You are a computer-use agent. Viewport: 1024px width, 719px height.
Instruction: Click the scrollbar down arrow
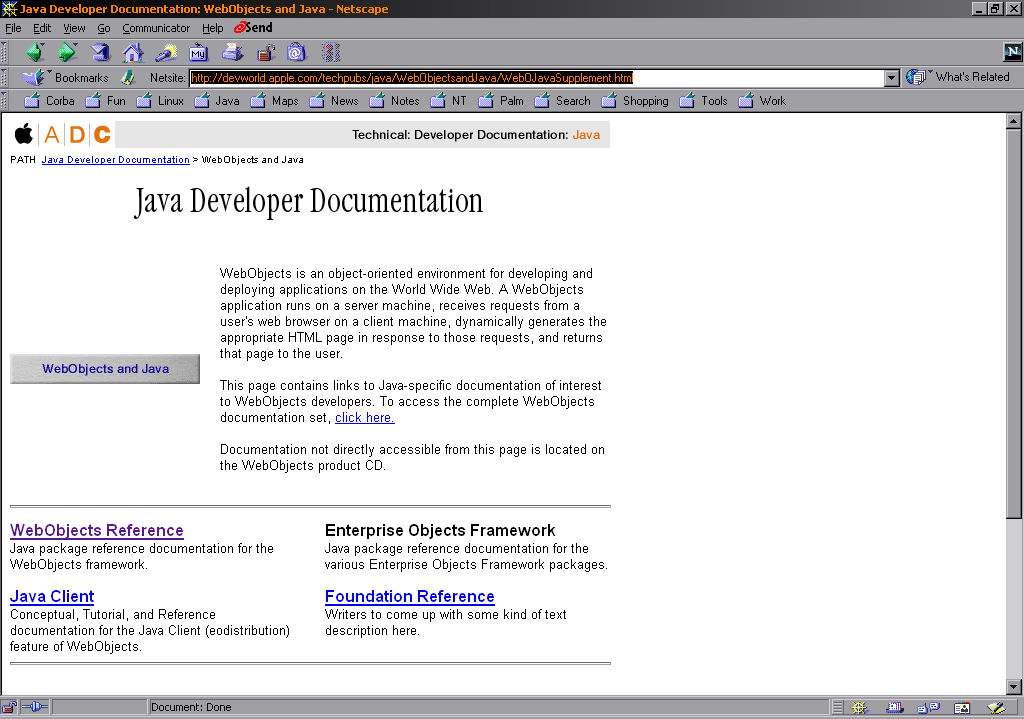pyautogui.click(x=1014, y=686)
